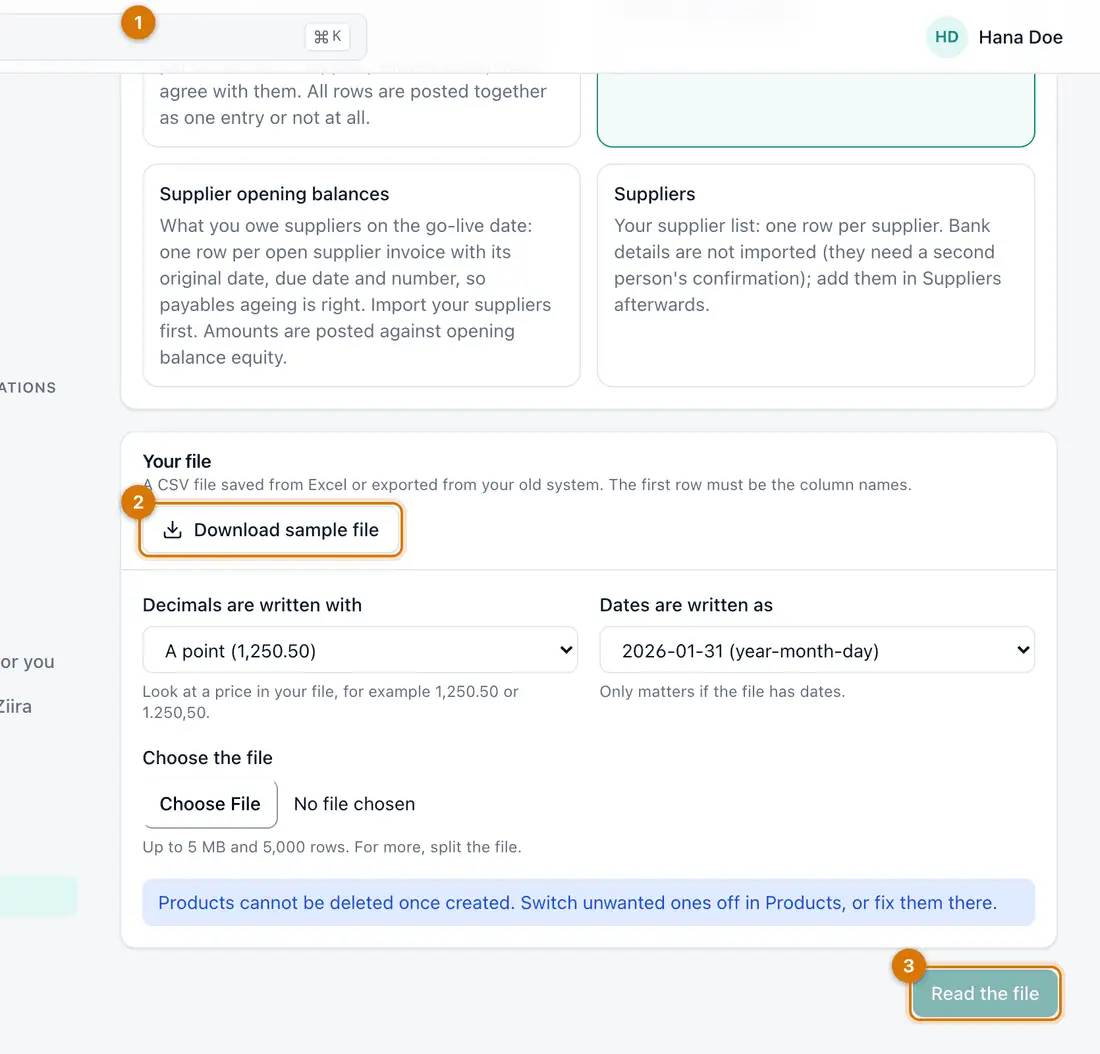Open the Dates are written as dropdown
The image size is (1100, 1054).
coord(817,650)
